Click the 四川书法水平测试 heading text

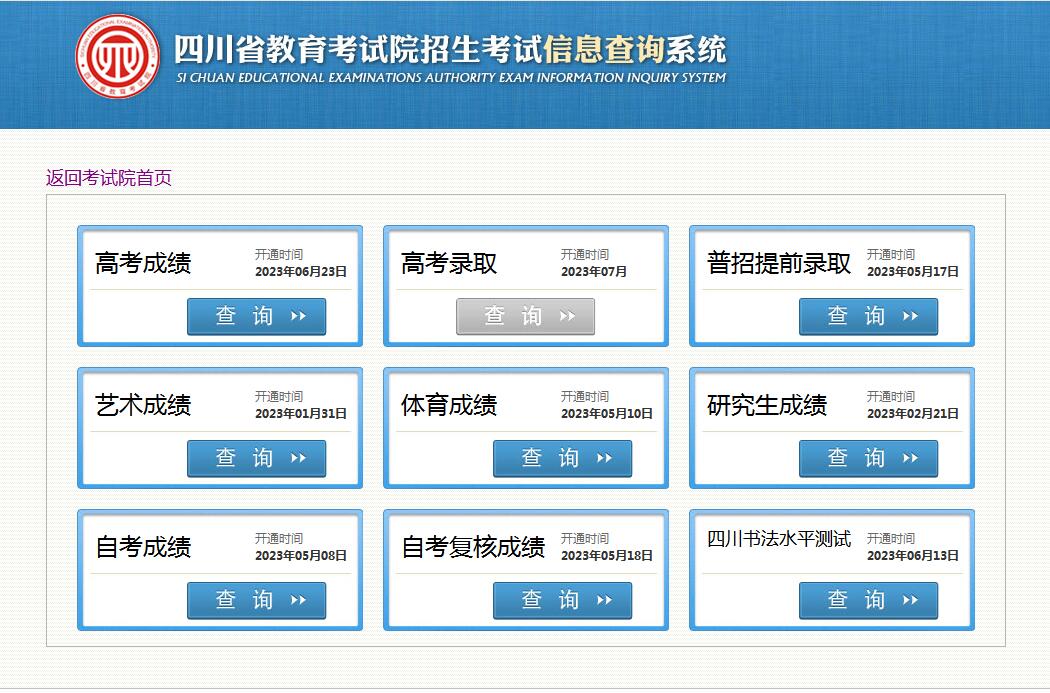[x=779, y=539]
